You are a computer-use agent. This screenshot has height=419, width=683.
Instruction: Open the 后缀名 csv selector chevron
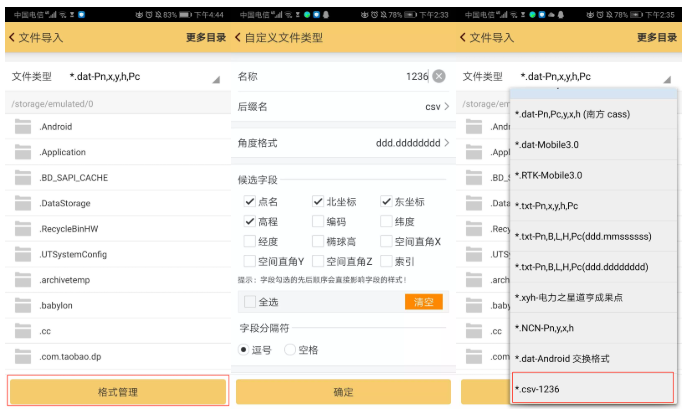click(445, 106)
